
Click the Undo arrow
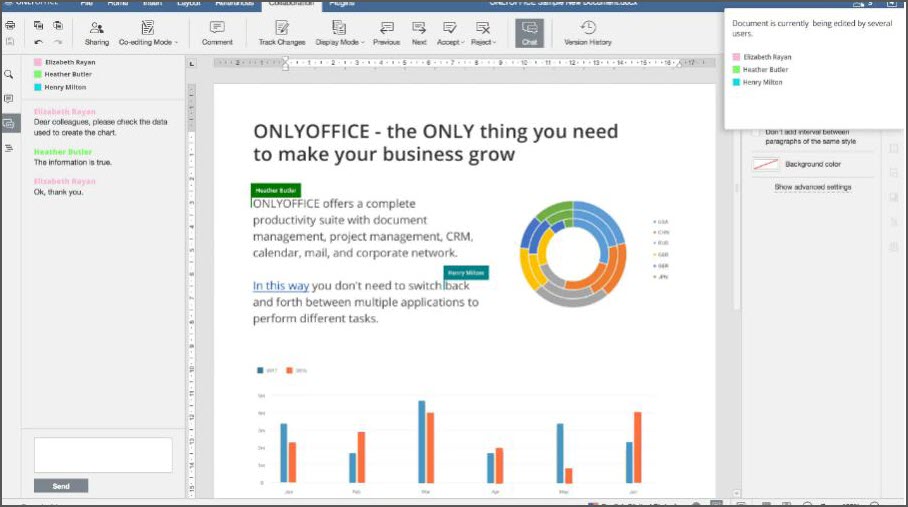[x=38, y=42]
